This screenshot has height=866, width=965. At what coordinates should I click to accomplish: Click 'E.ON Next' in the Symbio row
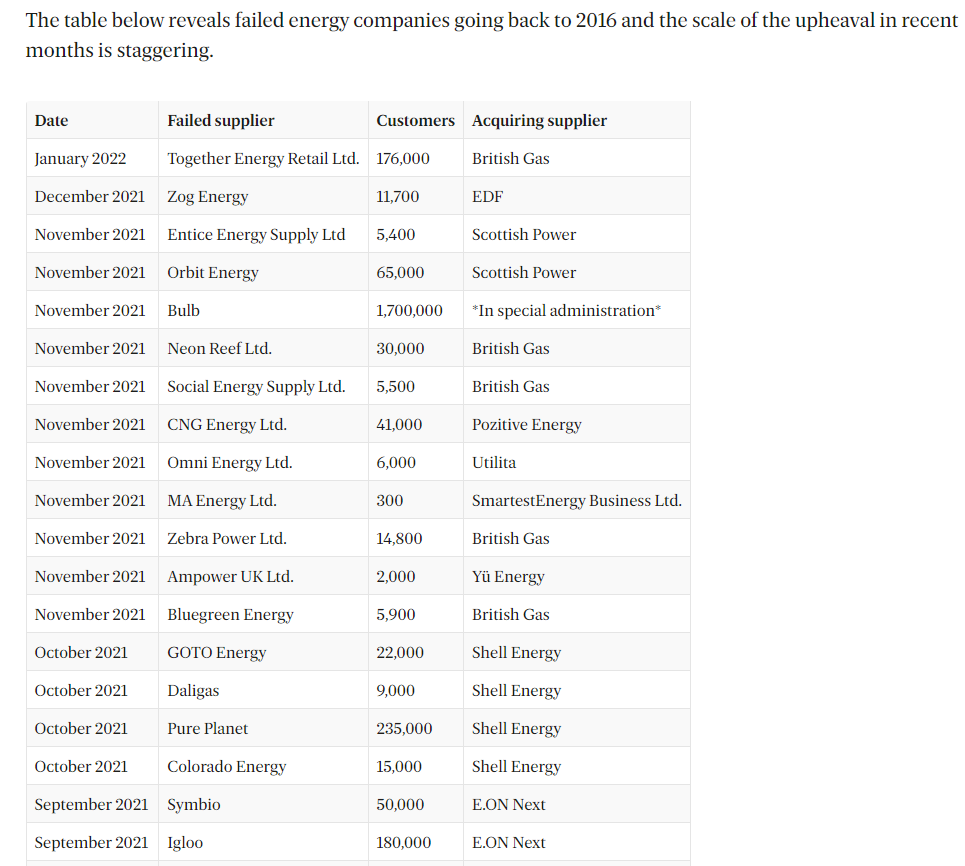(508, 805)
